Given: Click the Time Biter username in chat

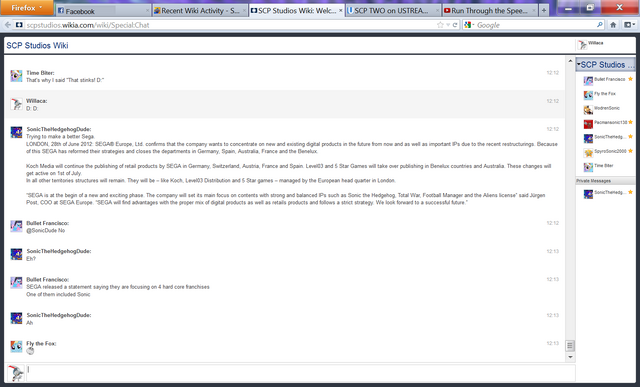Looking at the screenshot, I should tap(40, 73).
